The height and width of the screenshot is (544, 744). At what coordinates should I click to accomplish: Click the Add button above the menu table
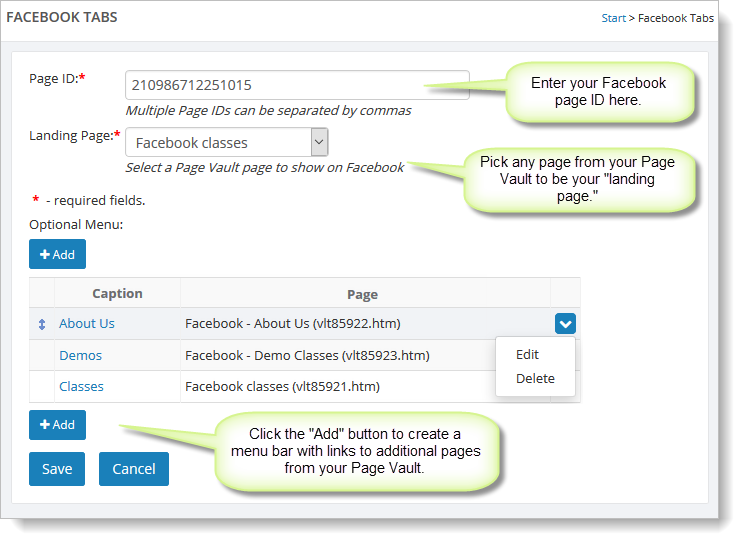[57, 254]
